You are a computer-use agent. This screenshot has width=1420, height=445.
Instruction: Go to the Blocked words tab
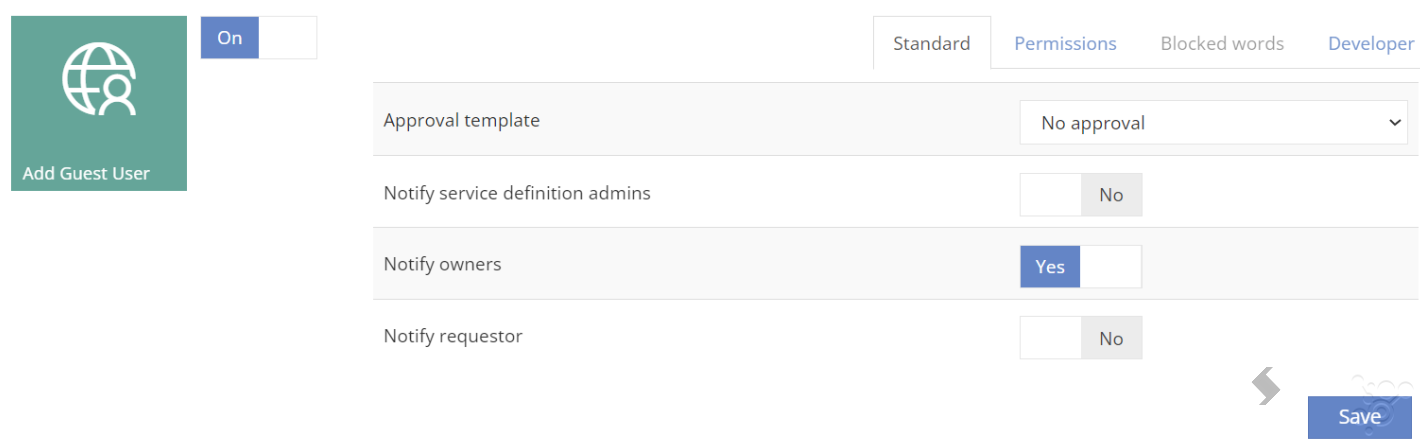pyautogui.click(x=1222, y=43)
